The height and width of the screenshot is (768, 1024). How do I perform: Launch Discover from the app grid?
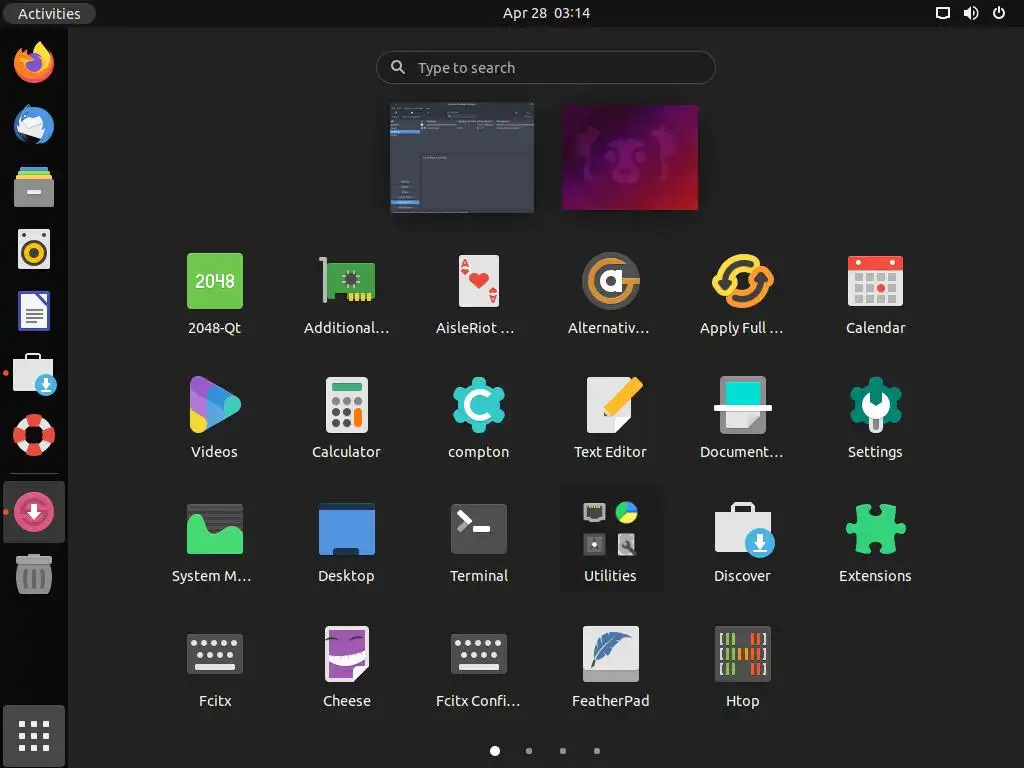point(743,542)
